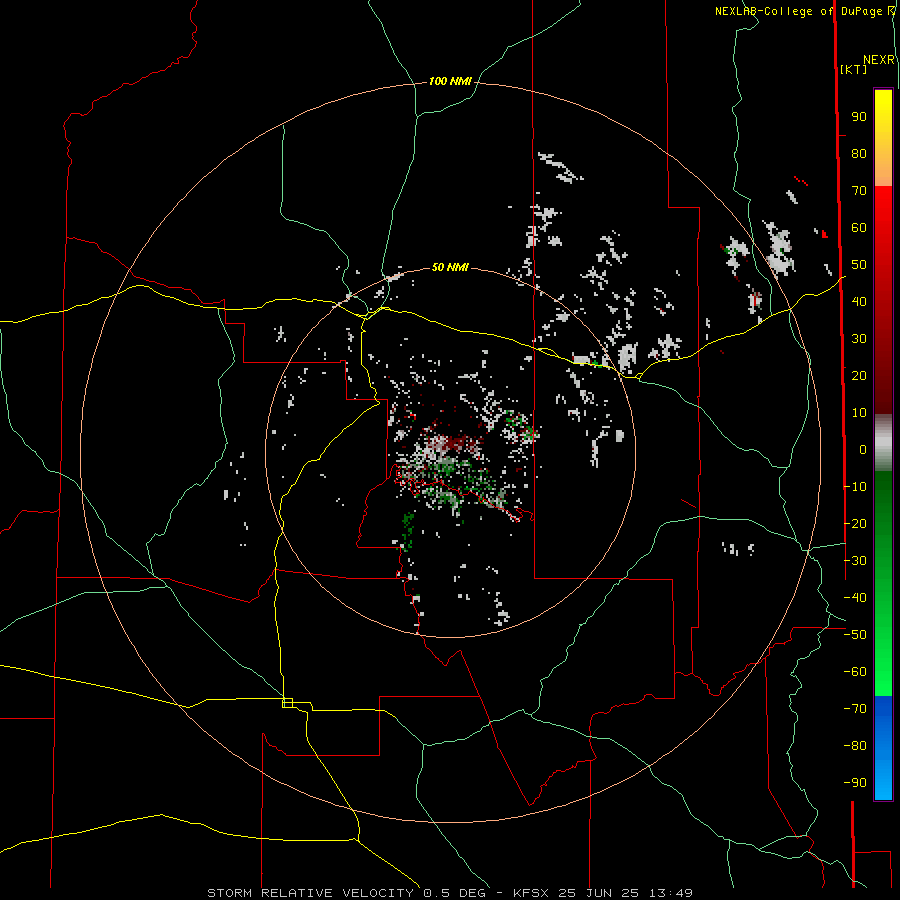This screenshot has height=900, width=900.
Task: Click the 10 value on velocity scale
Action: (859, 413)
